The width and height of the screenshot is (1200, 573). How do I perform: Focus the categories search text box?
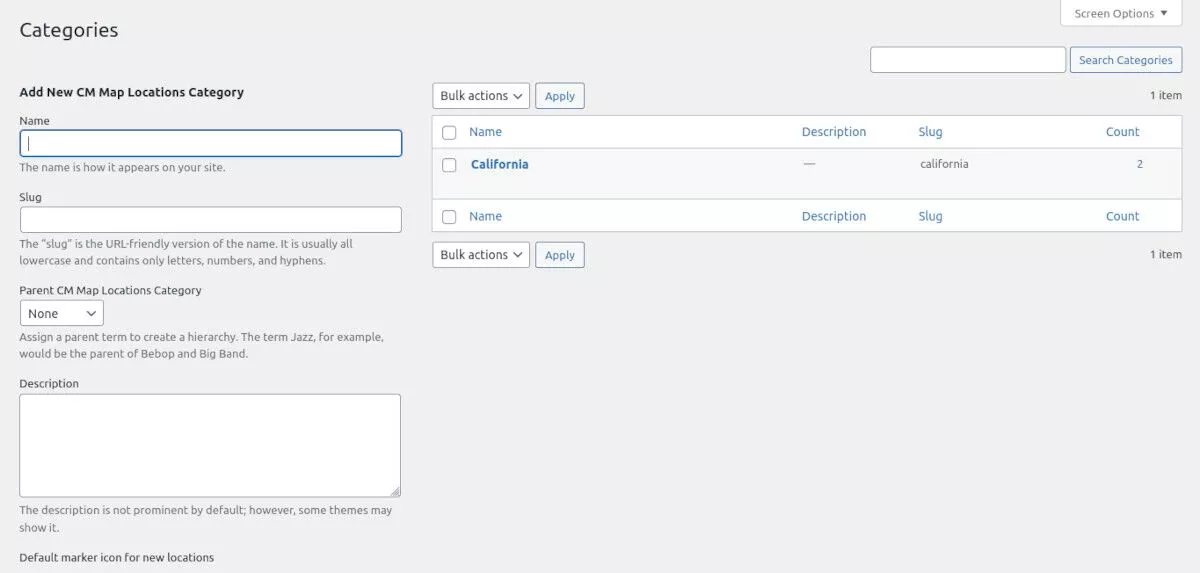(x=968, y=60)
